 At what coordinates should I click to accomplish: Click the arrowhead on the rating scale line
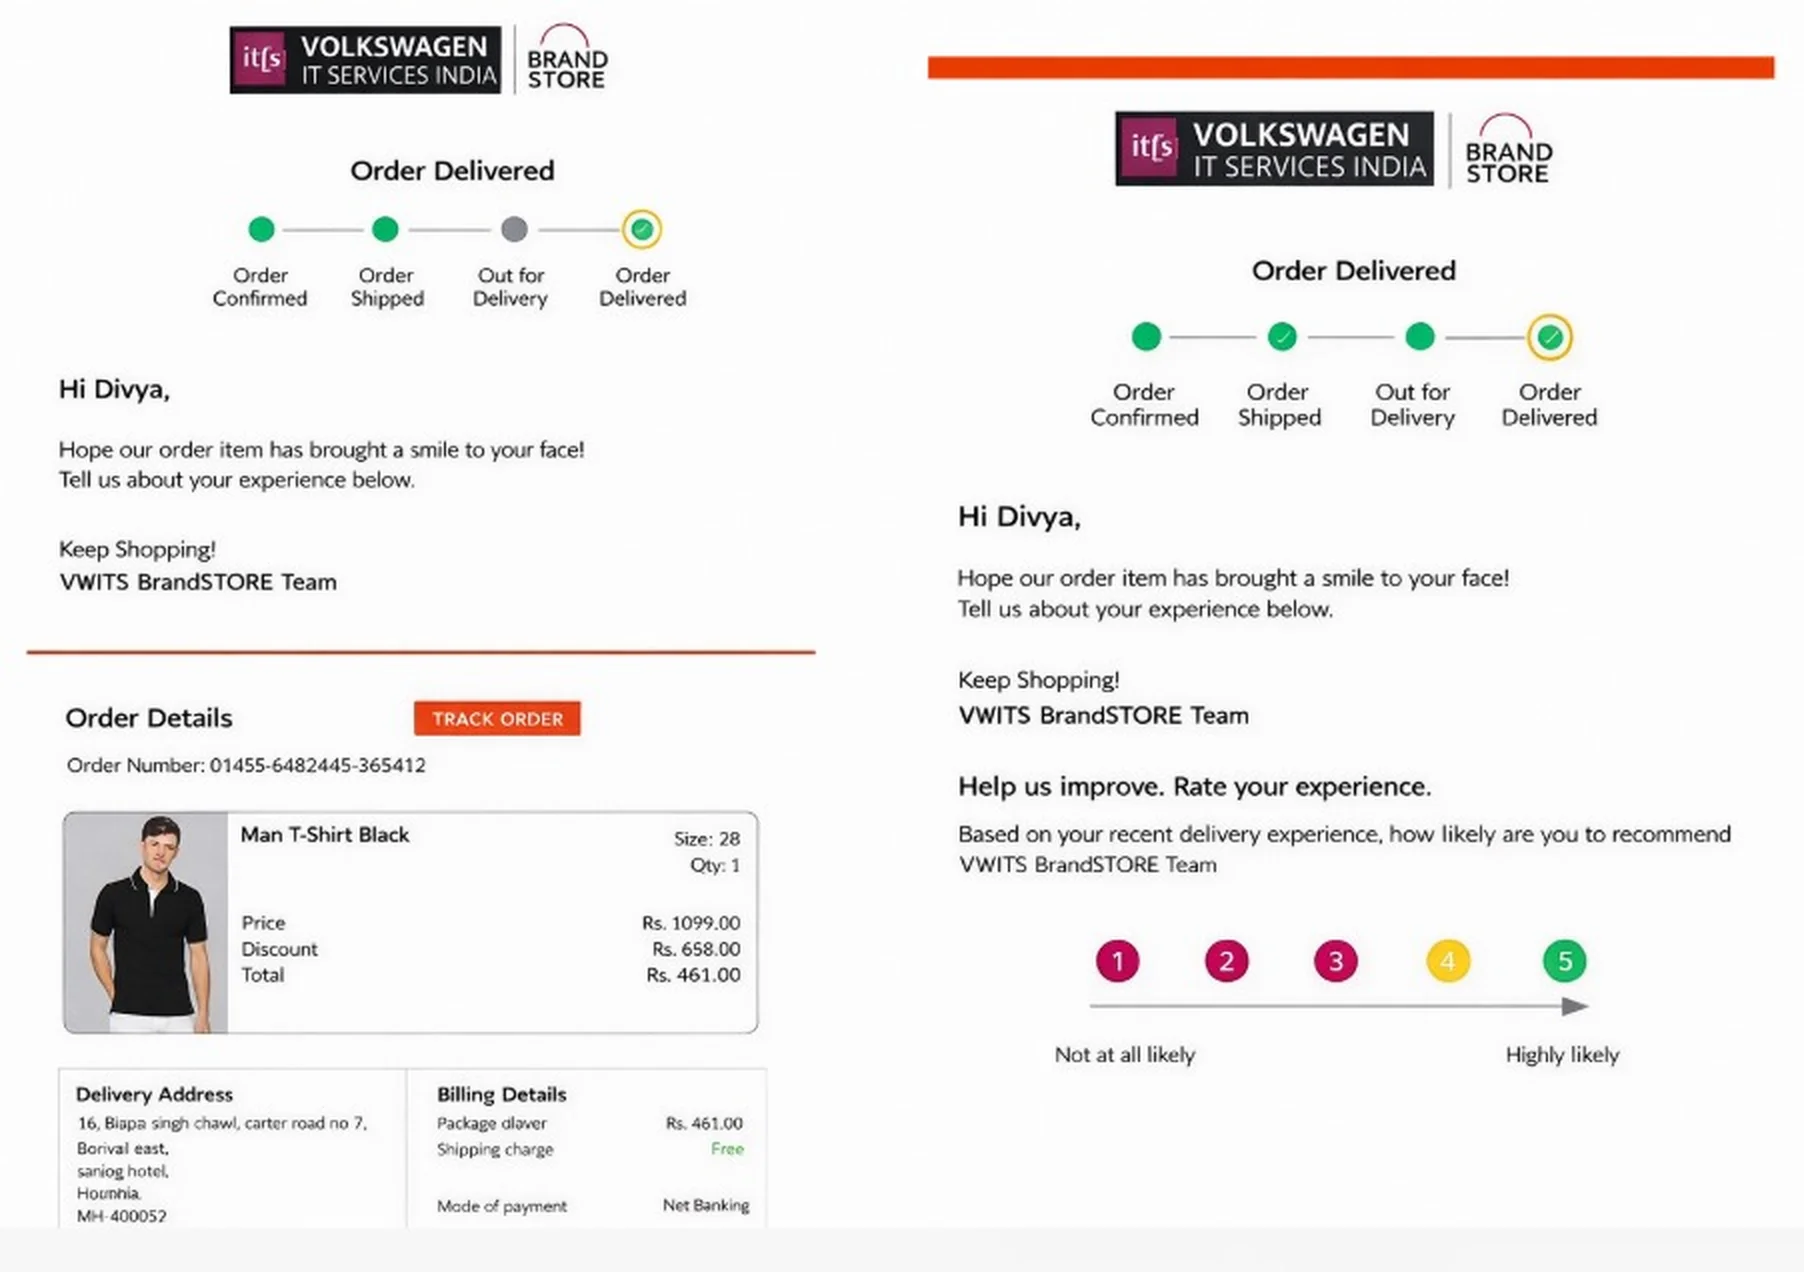pos(1575,1006)
